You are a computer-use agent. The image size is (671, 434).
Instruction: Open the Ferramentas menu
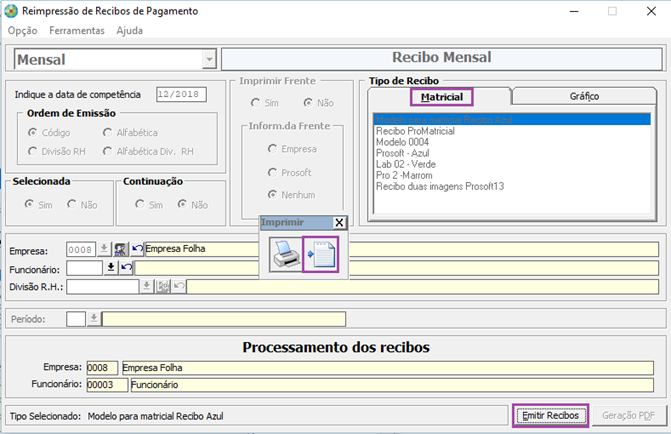(77, 30)
